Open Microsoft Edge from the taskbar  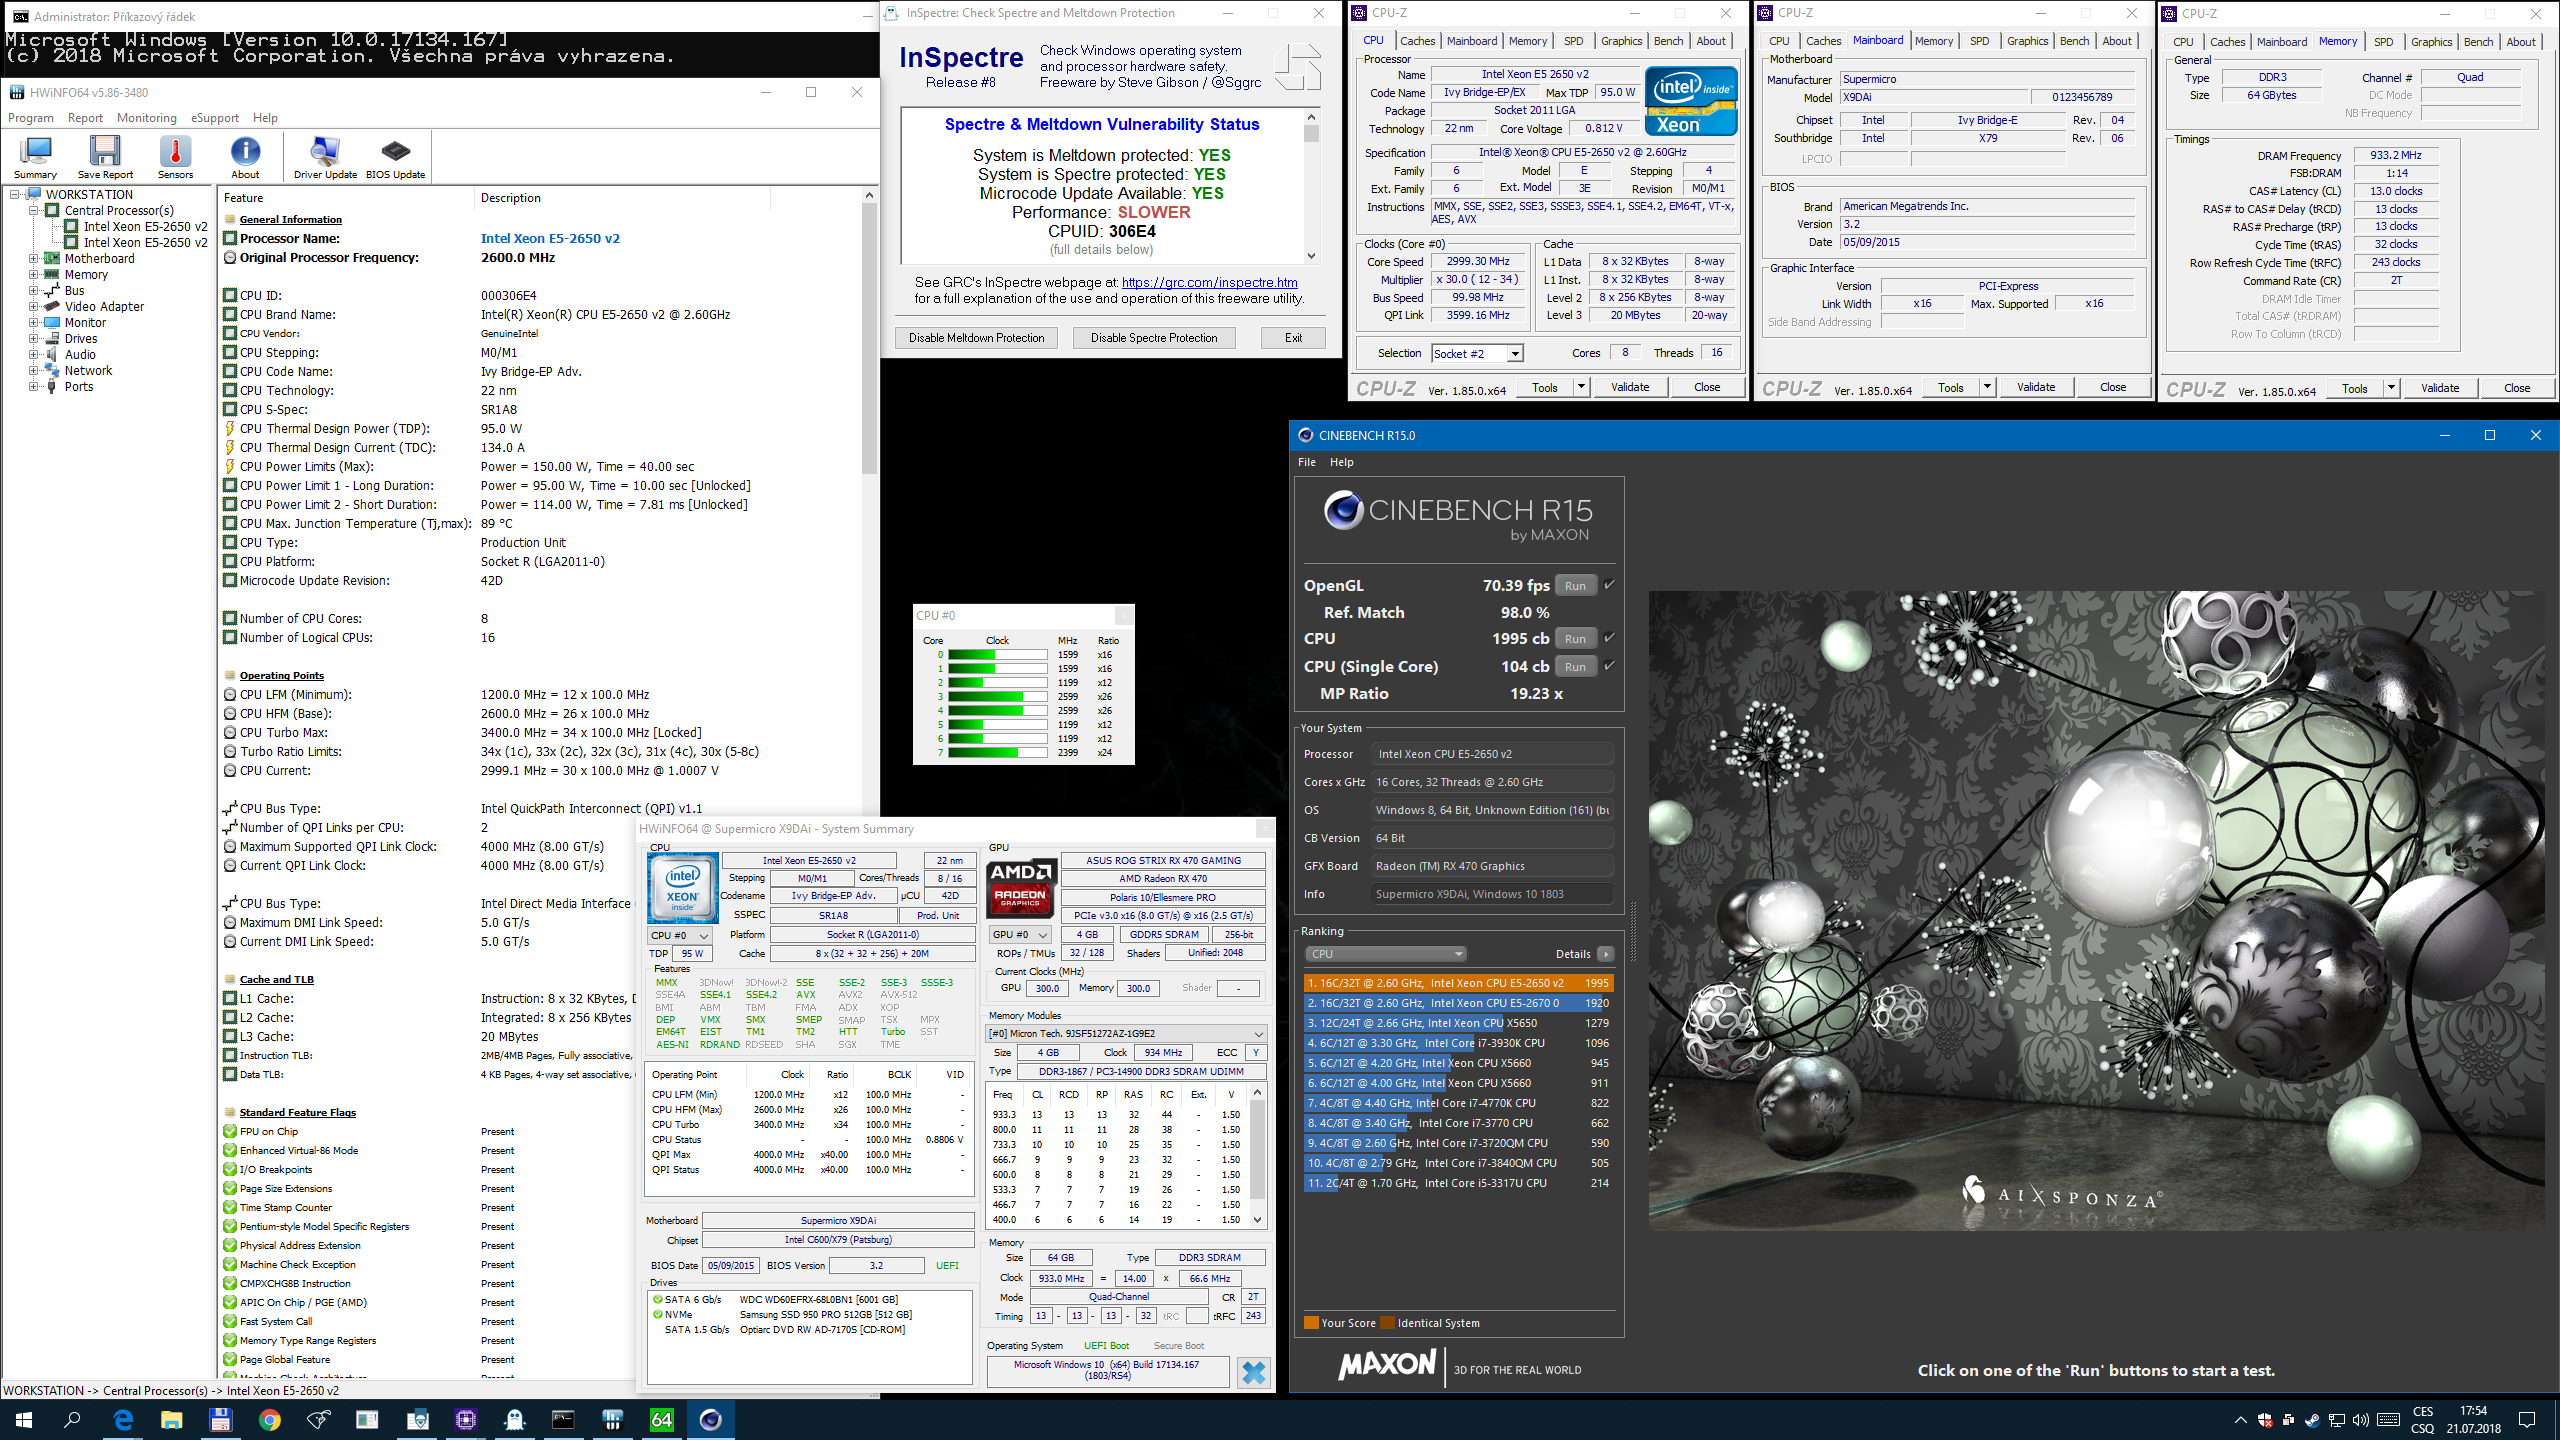[x=123, y=1420]
